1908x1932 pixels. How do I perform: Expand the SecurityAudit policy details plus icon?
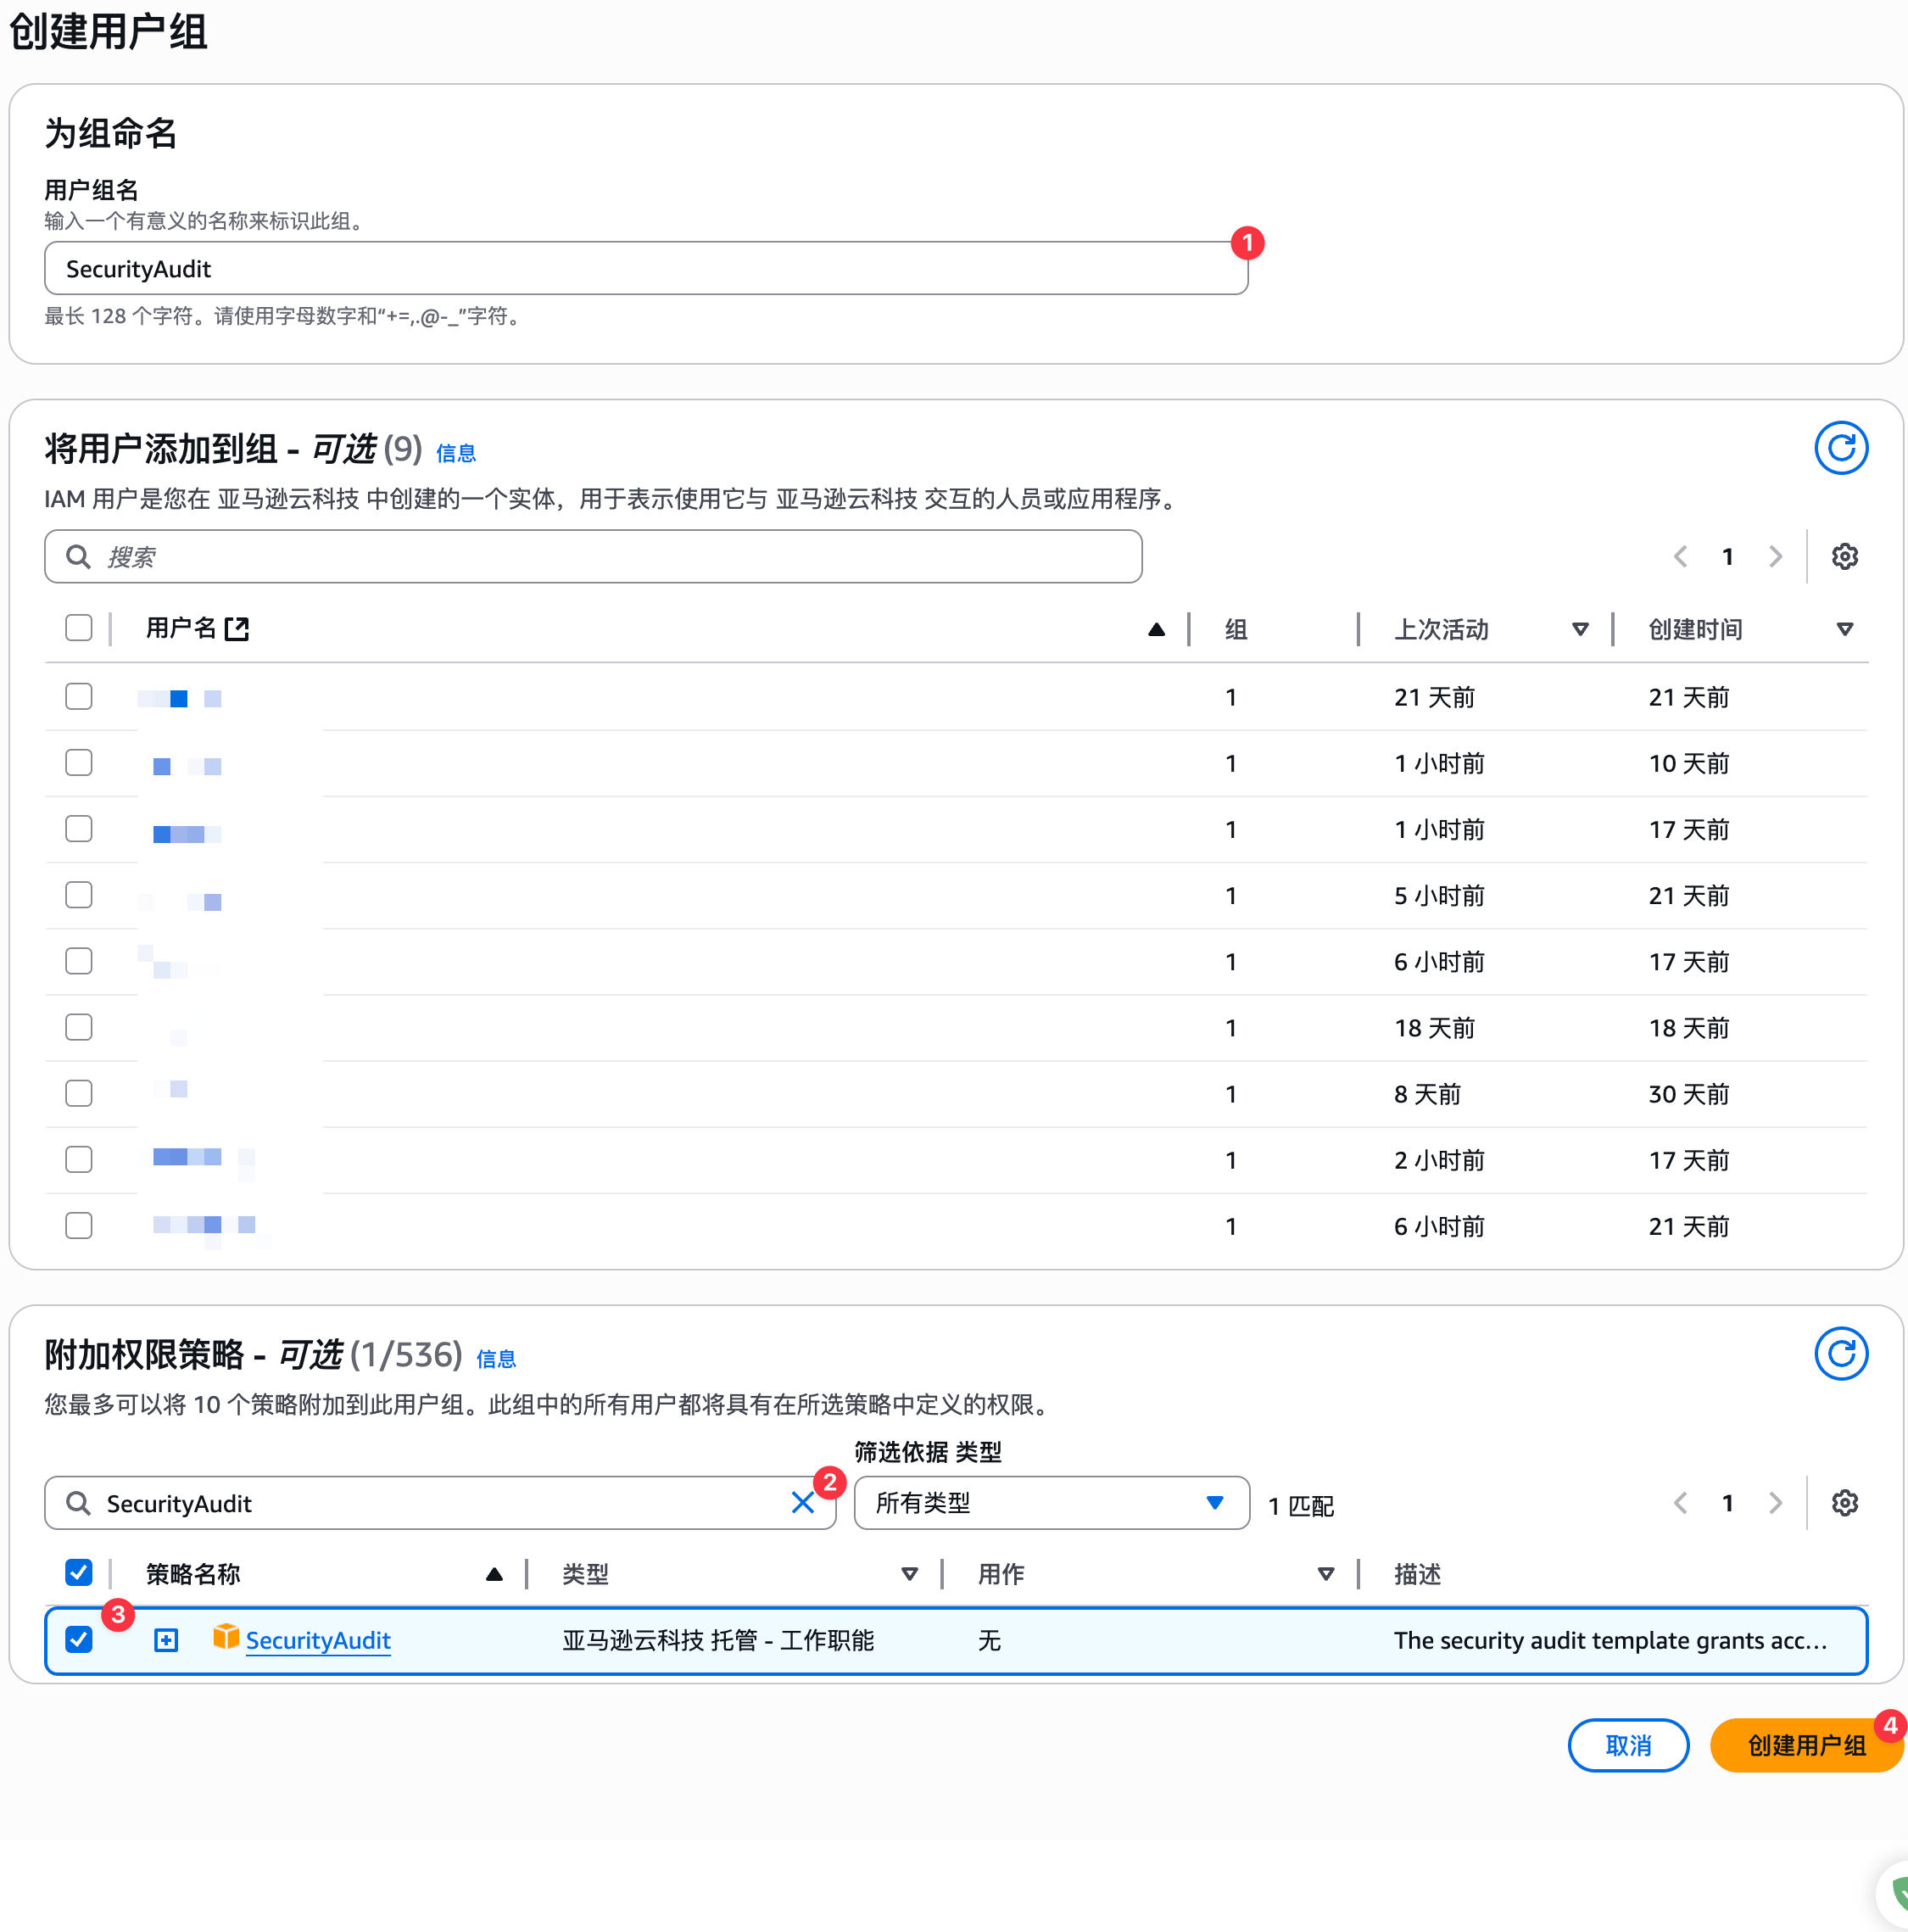166,1640
